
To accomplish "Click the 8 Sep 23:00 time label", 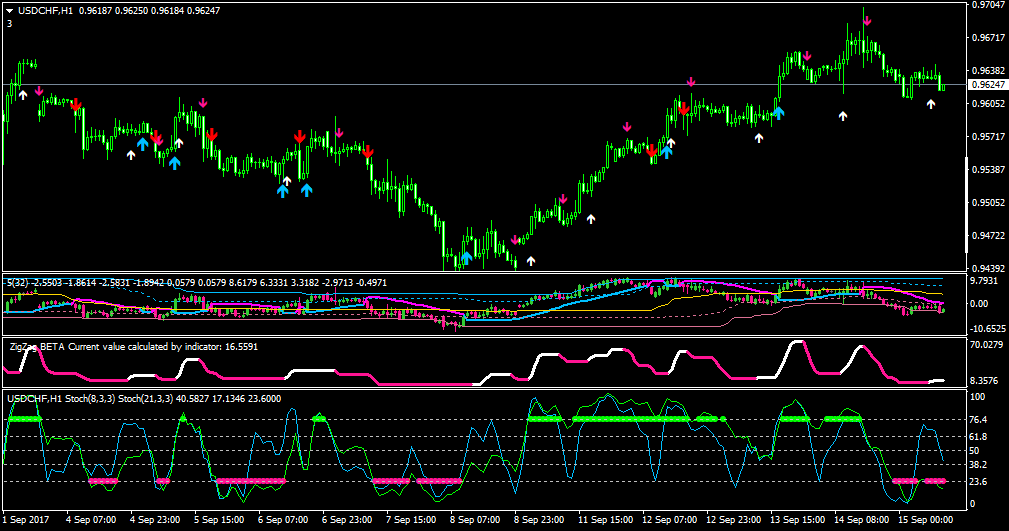I will (539, 519).
